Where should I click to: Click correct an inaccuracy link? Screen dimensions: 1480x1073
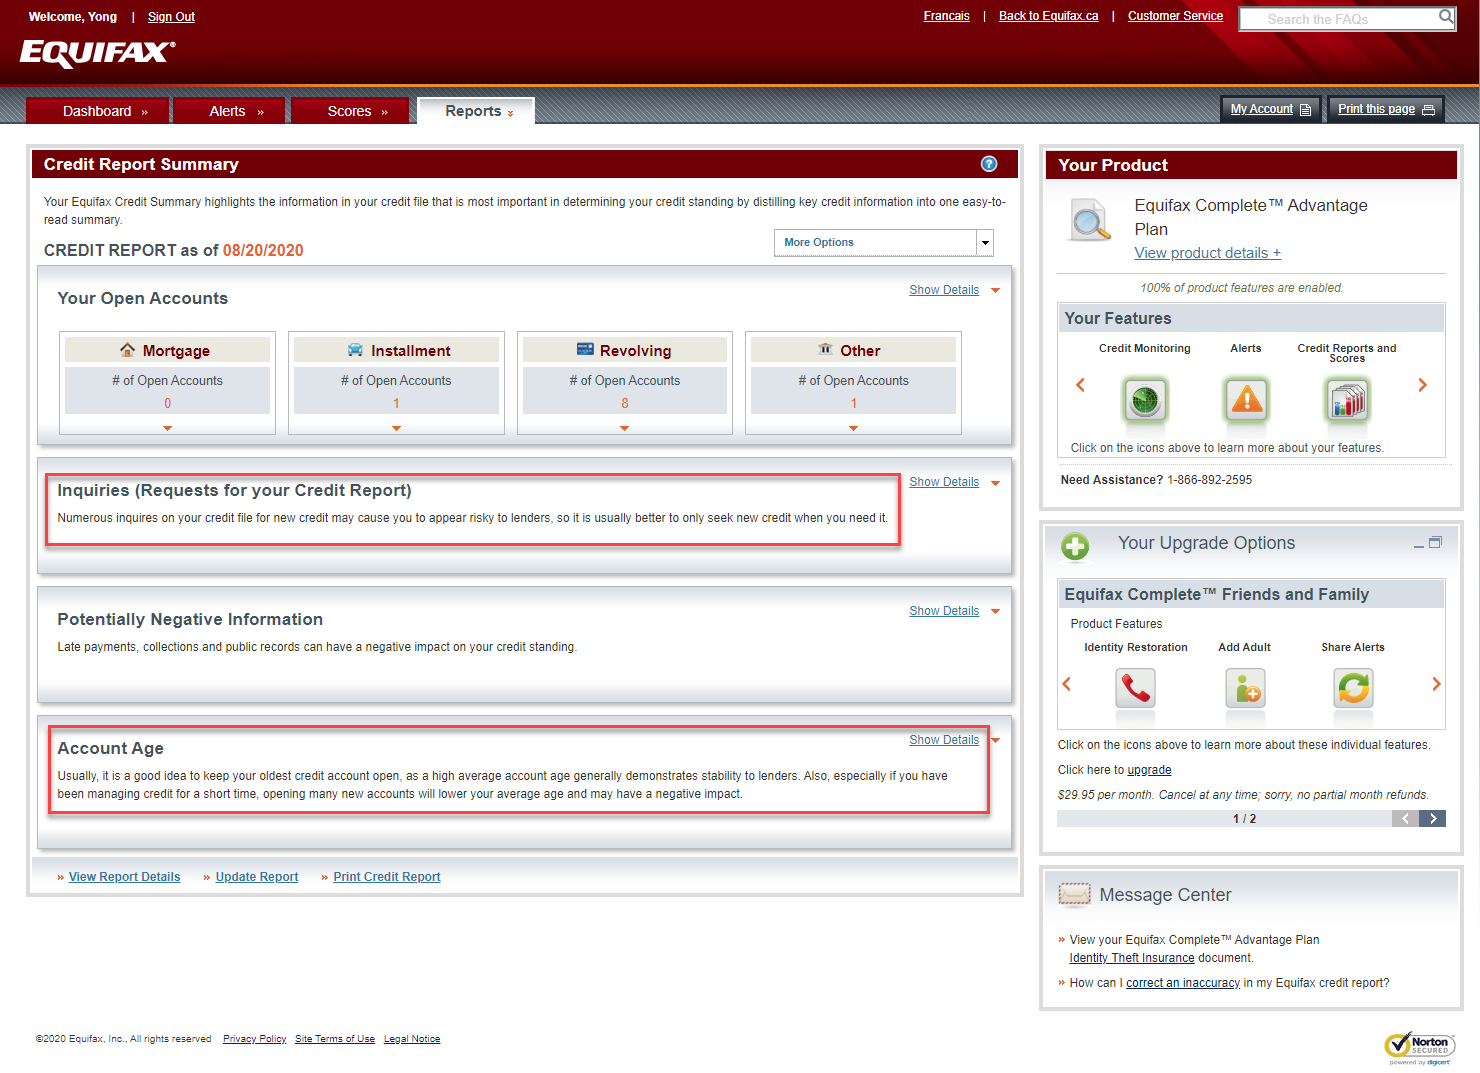click(x=1183, y=983)
